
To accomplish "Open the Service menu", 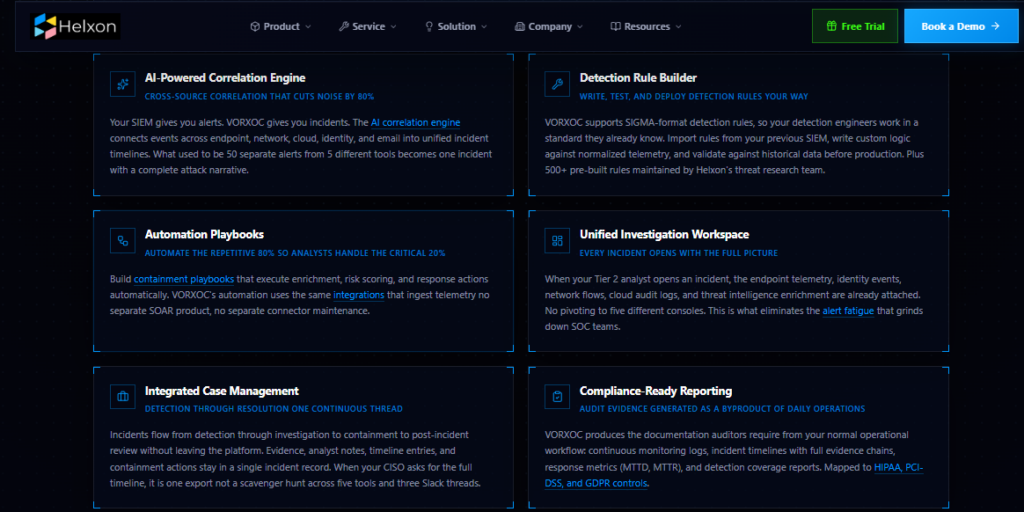I will coord(368,27).
